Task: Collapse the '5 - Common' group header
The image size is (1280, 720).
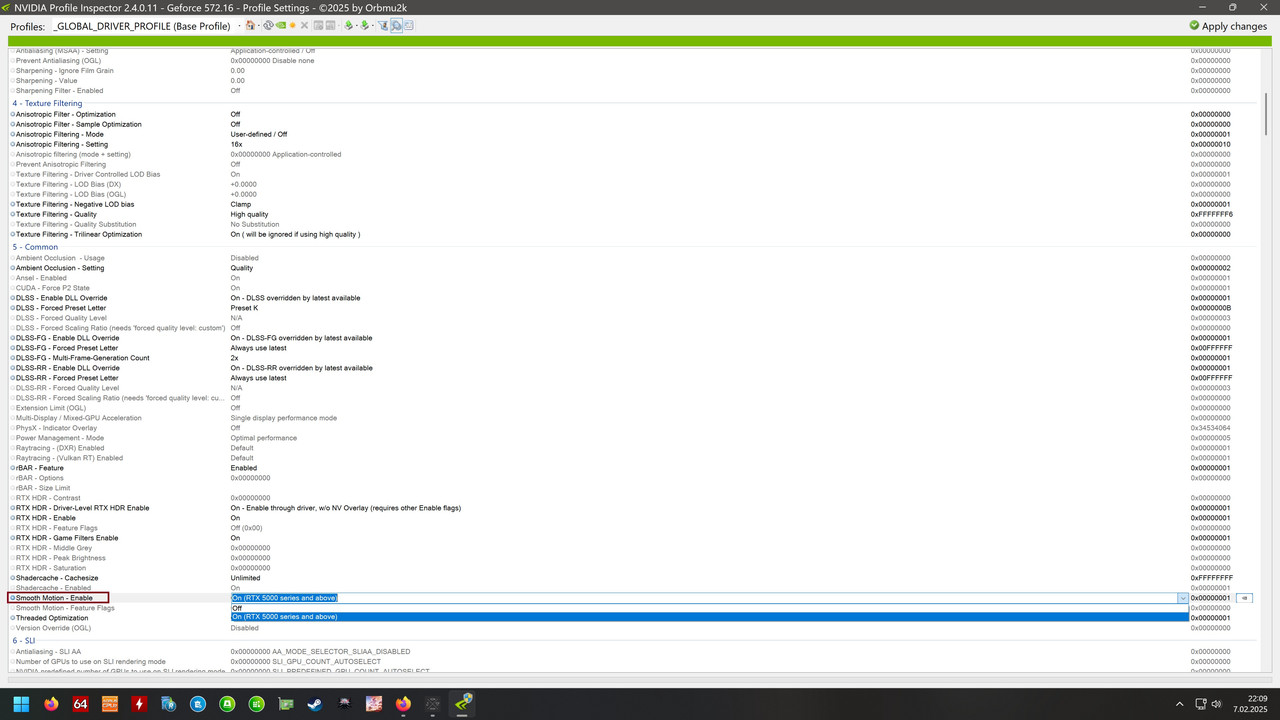Action: (x=35, y=247)
